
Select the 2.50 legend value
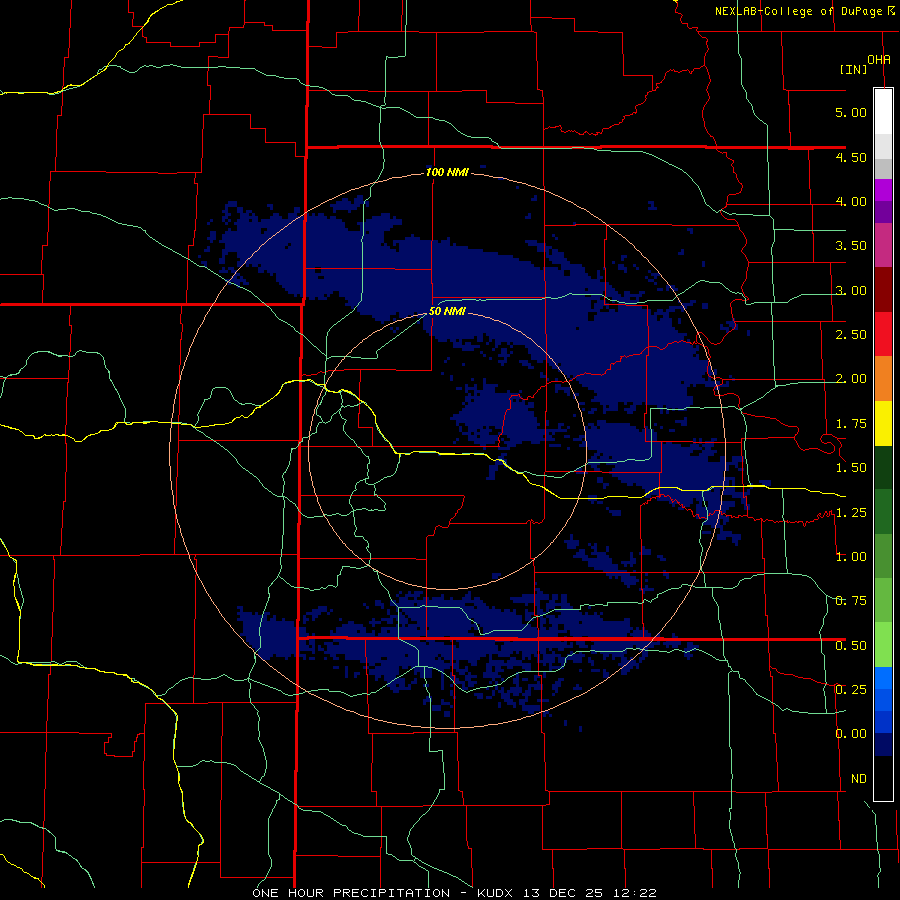click(851, 335)
